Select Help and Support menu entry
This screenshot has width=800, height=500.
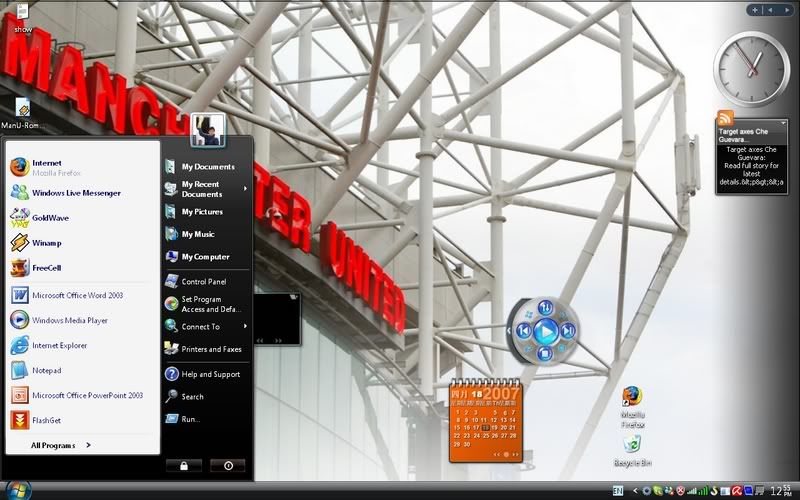(210, 374)
